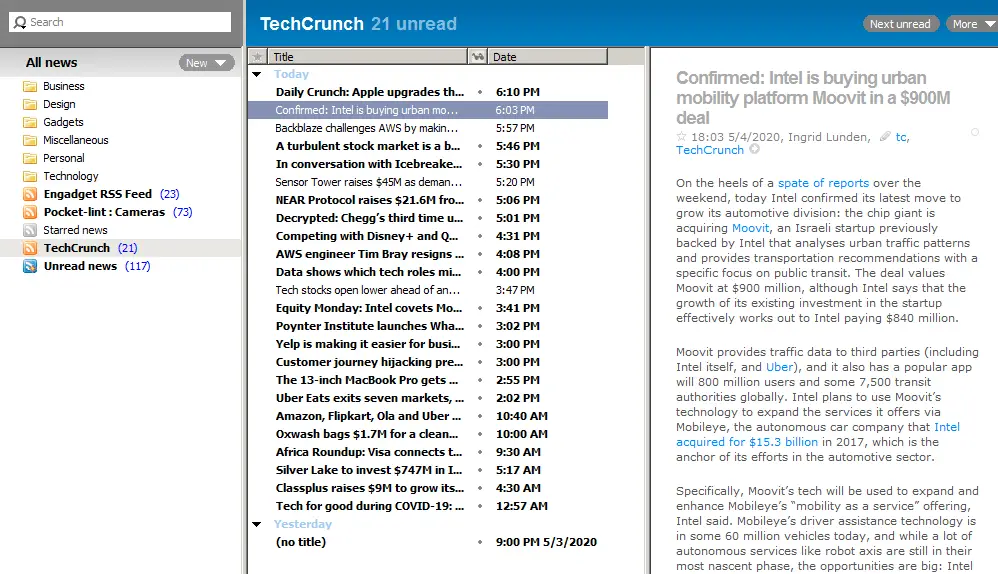Image resolution: width=998 pixels, height=574 pixels.
Task: Click the Engadget RSS Feed orange feed icon
Action: click(x=30, y=194)
